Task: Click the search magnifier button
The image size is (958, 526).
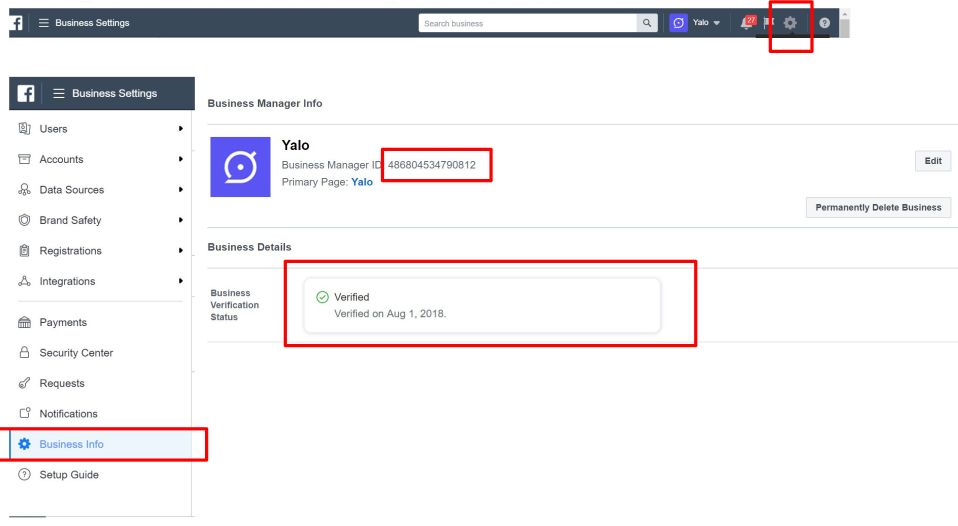Action: pos(646,23)
